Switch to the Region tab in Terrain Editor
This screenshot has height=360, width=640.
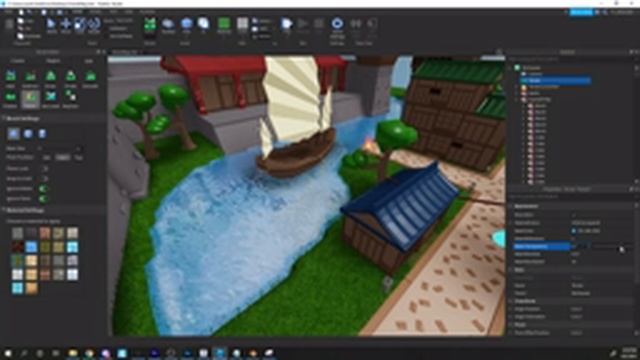tap(53, 60)
